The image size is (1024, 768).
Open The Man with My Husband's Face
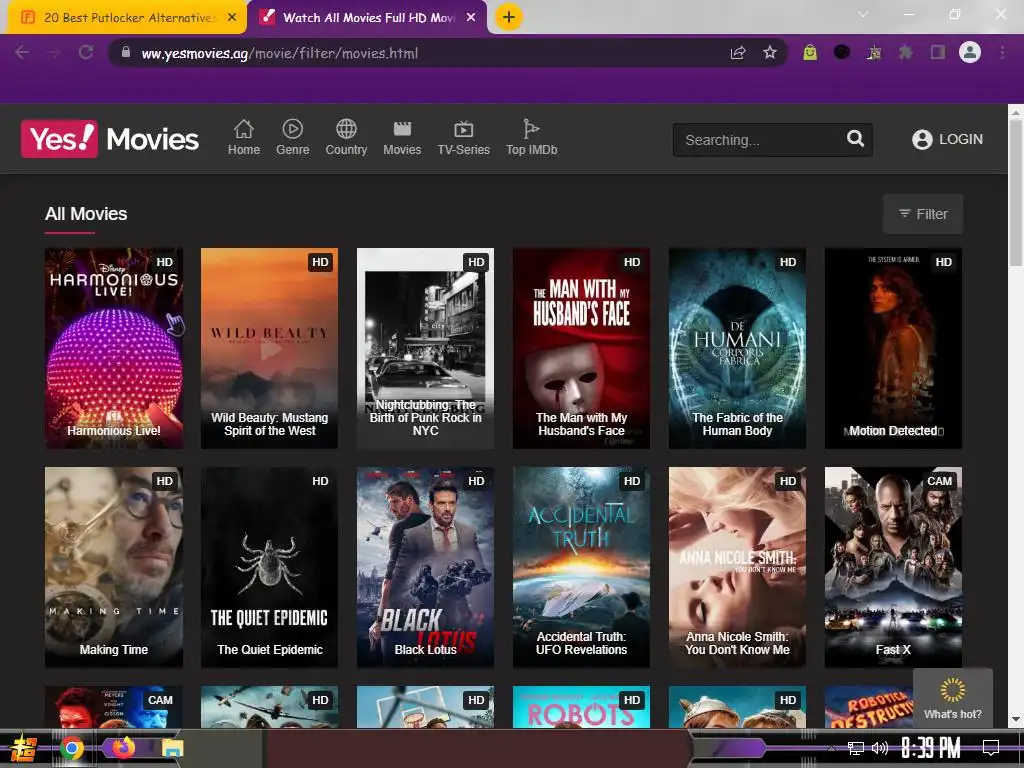[x=581, y=347]
